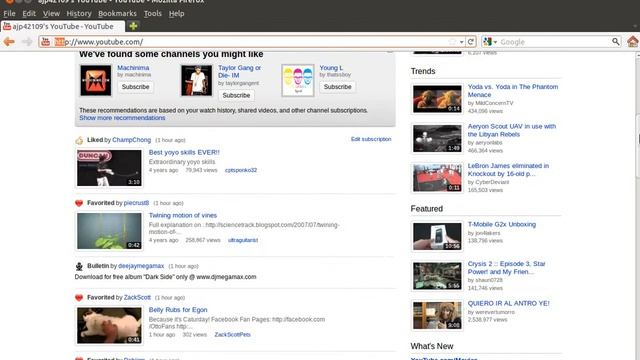Screen dimensions: 640x360
Task: Open the deejaymegamax user link
Action: pos(141,266)
